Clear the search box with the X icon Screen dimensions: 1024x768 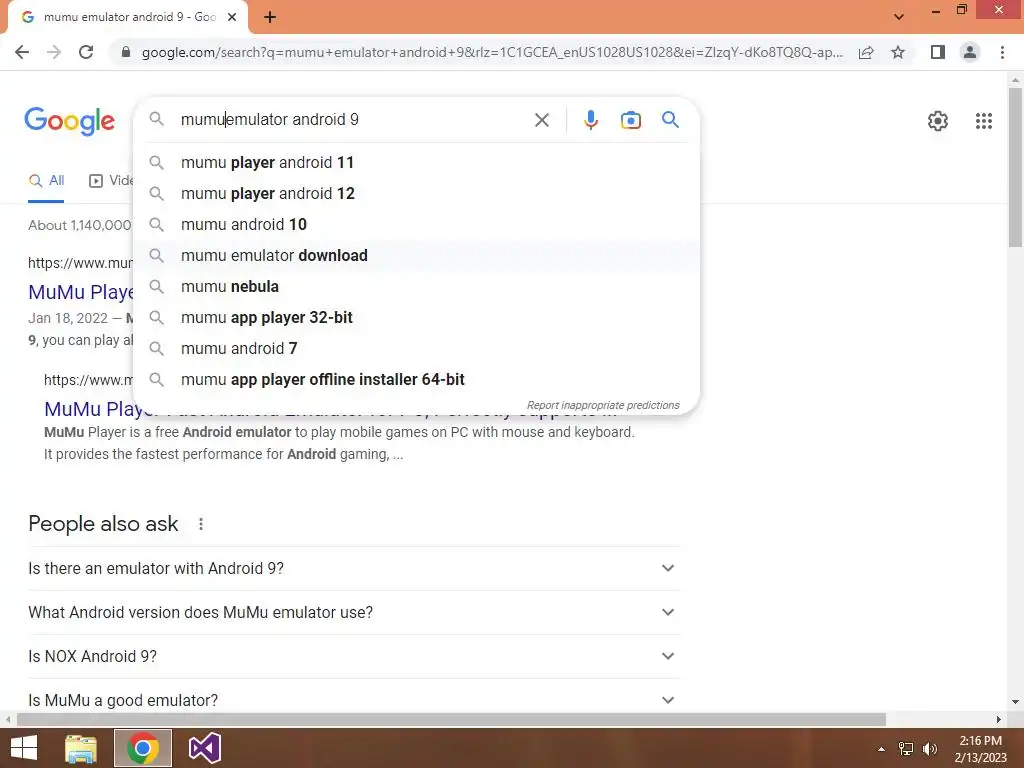point(541,120)
